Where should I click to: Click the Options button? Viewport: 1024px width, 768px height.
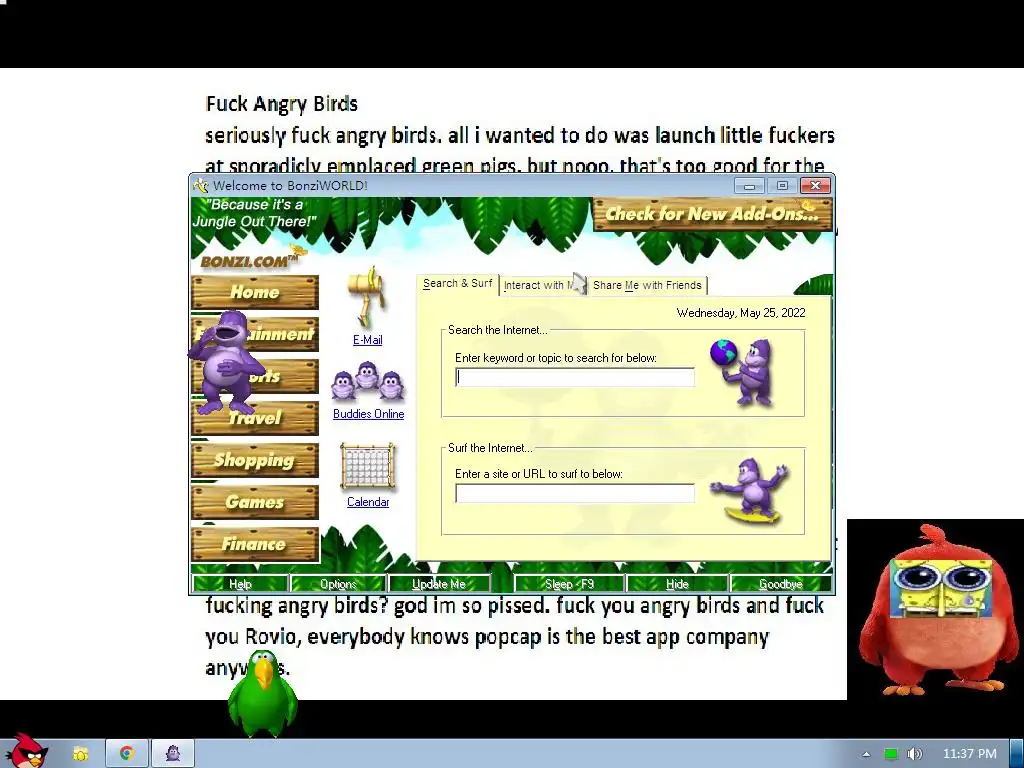[x=338, y=584]
